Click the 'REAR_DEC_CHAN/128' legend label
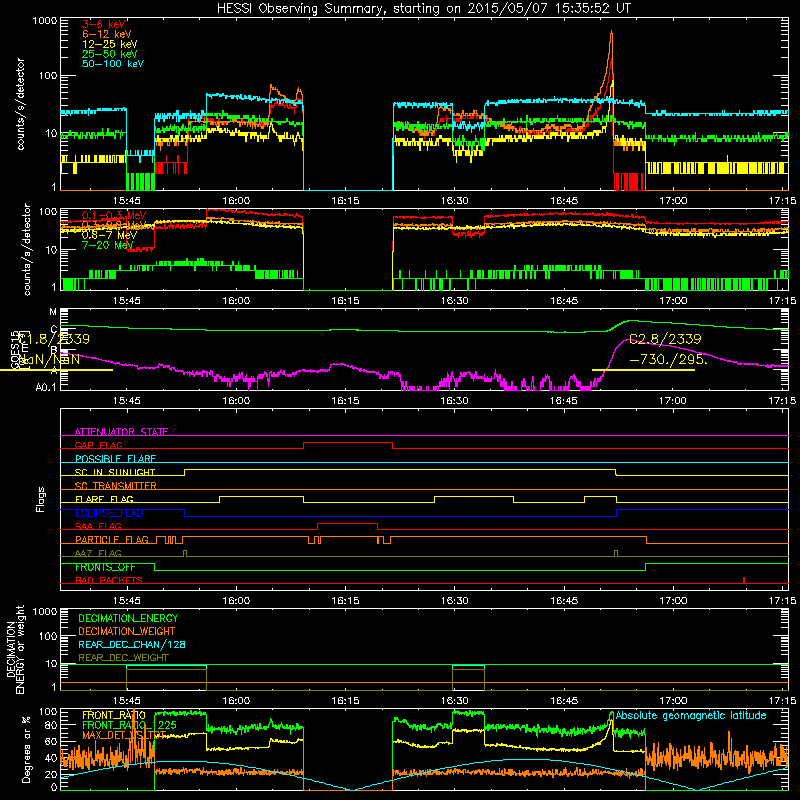Image resolution: width=800 pixels, height=800 pixels. click(x=132, y=645)
